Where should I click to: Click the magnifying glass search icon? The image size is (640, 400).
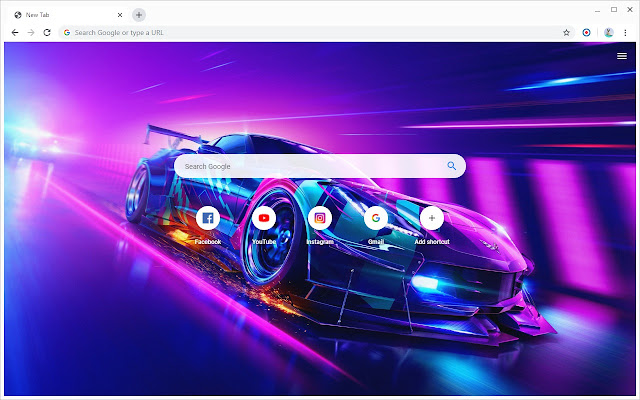point(451,166)
